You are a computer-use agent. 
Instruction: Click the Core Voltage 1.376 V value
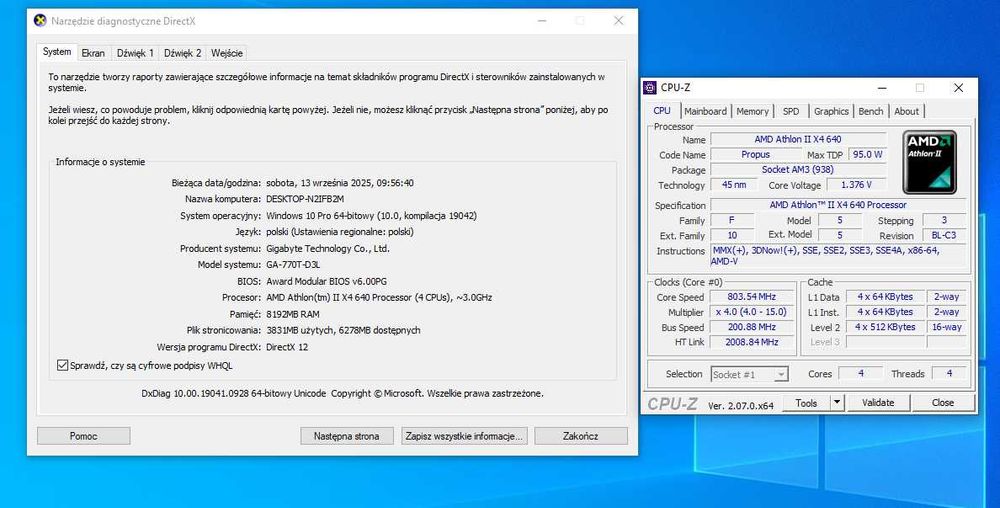(857, 185)
